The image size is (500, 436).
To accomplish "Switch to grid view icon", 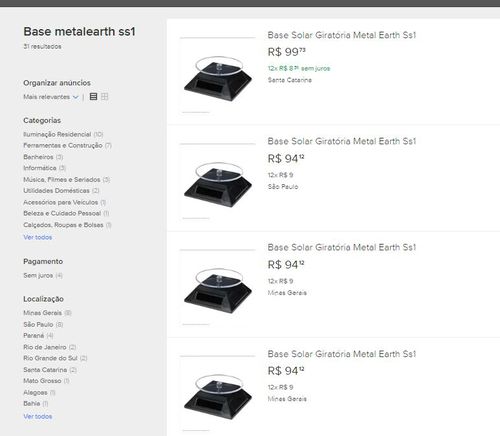I will pyautogui.click(x=105, y=97).
